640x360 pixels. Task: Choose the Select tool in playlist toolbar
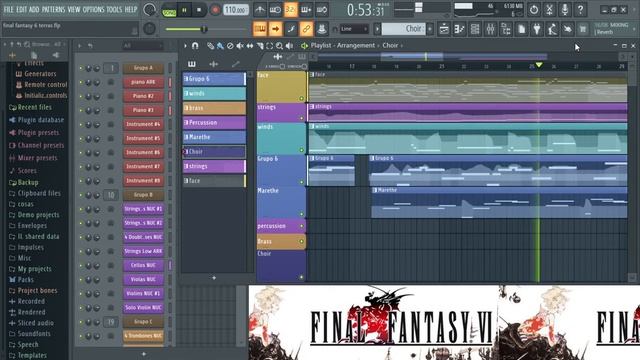(x=269, y=46)
